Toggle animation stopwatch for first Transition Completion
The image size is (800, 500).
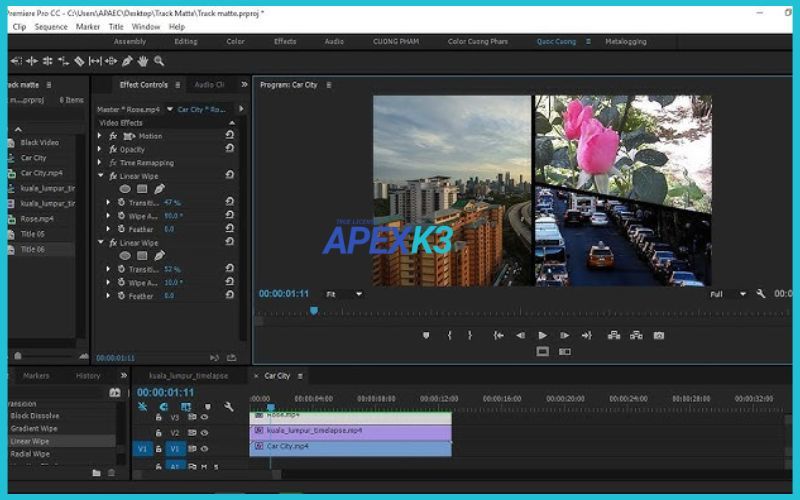point(121,202)
